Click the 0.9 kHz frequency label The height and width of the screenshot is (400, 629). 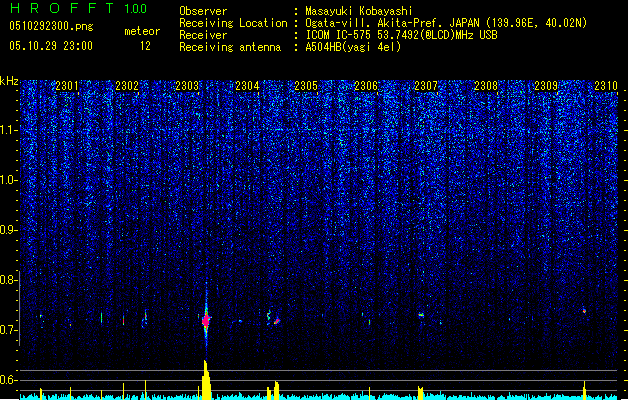9,230
